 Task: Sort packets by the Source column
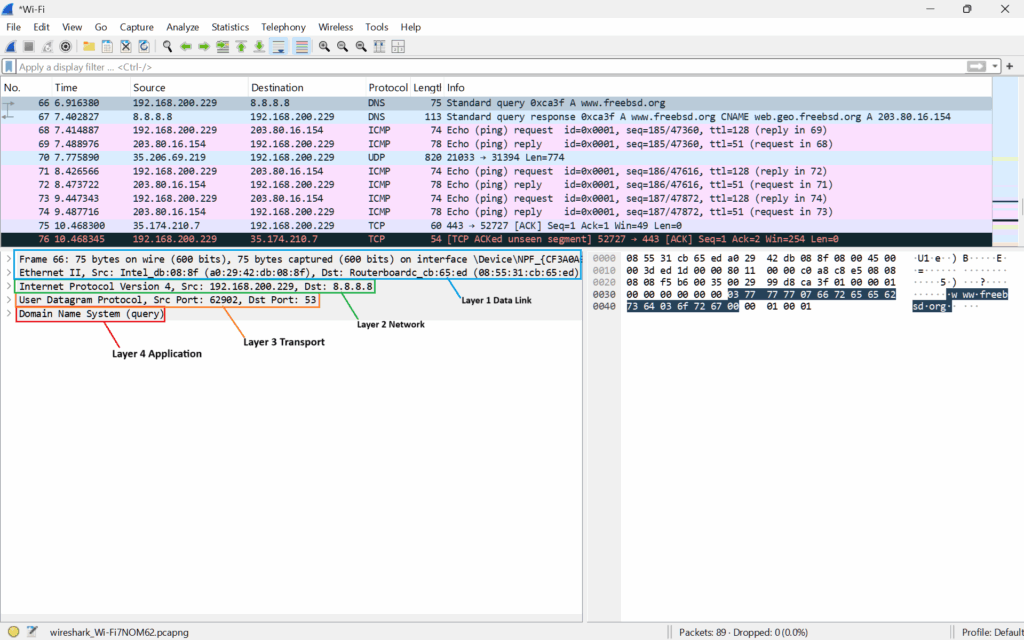(x=189, y=88)
